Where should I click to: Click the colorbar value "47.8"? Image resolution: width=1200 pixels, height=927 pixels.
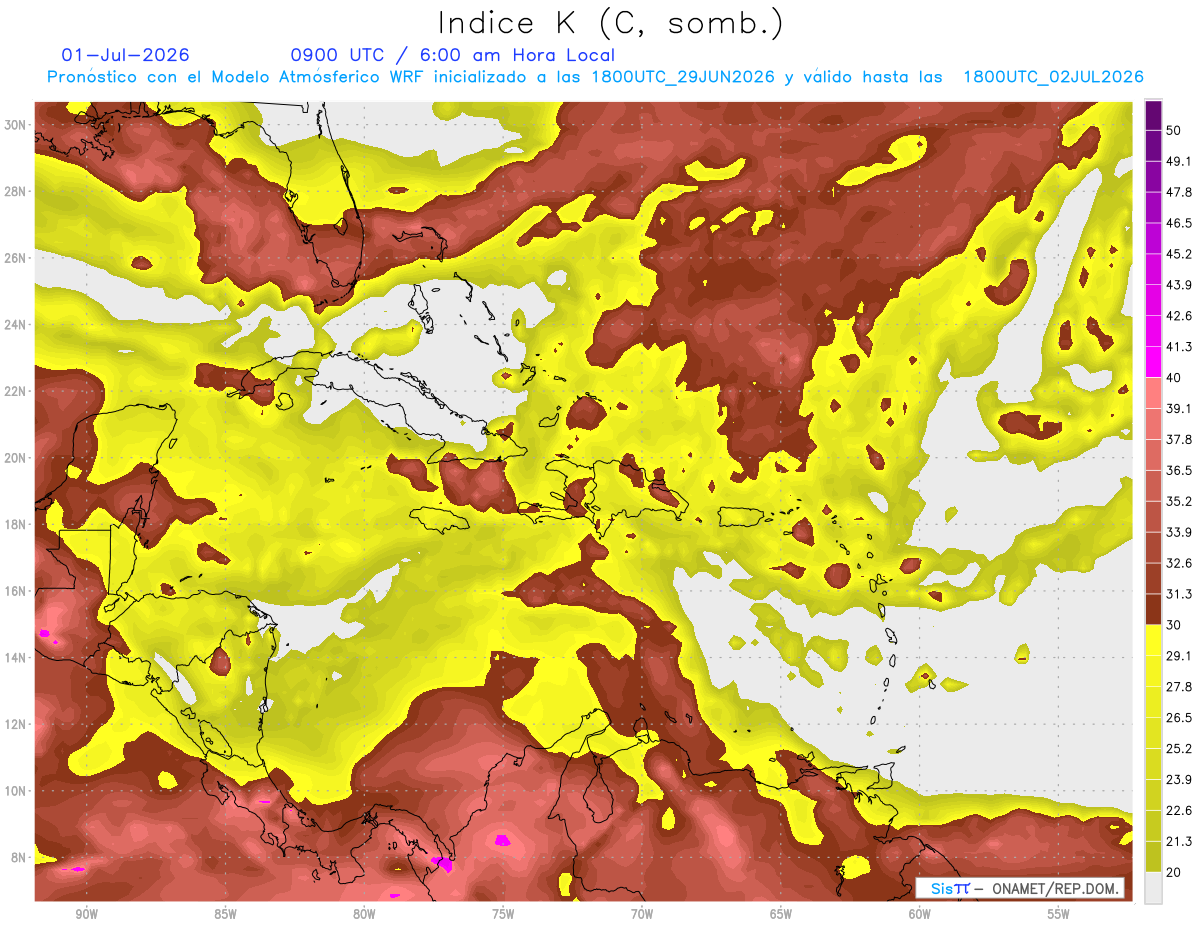[x=1177, y=192]
